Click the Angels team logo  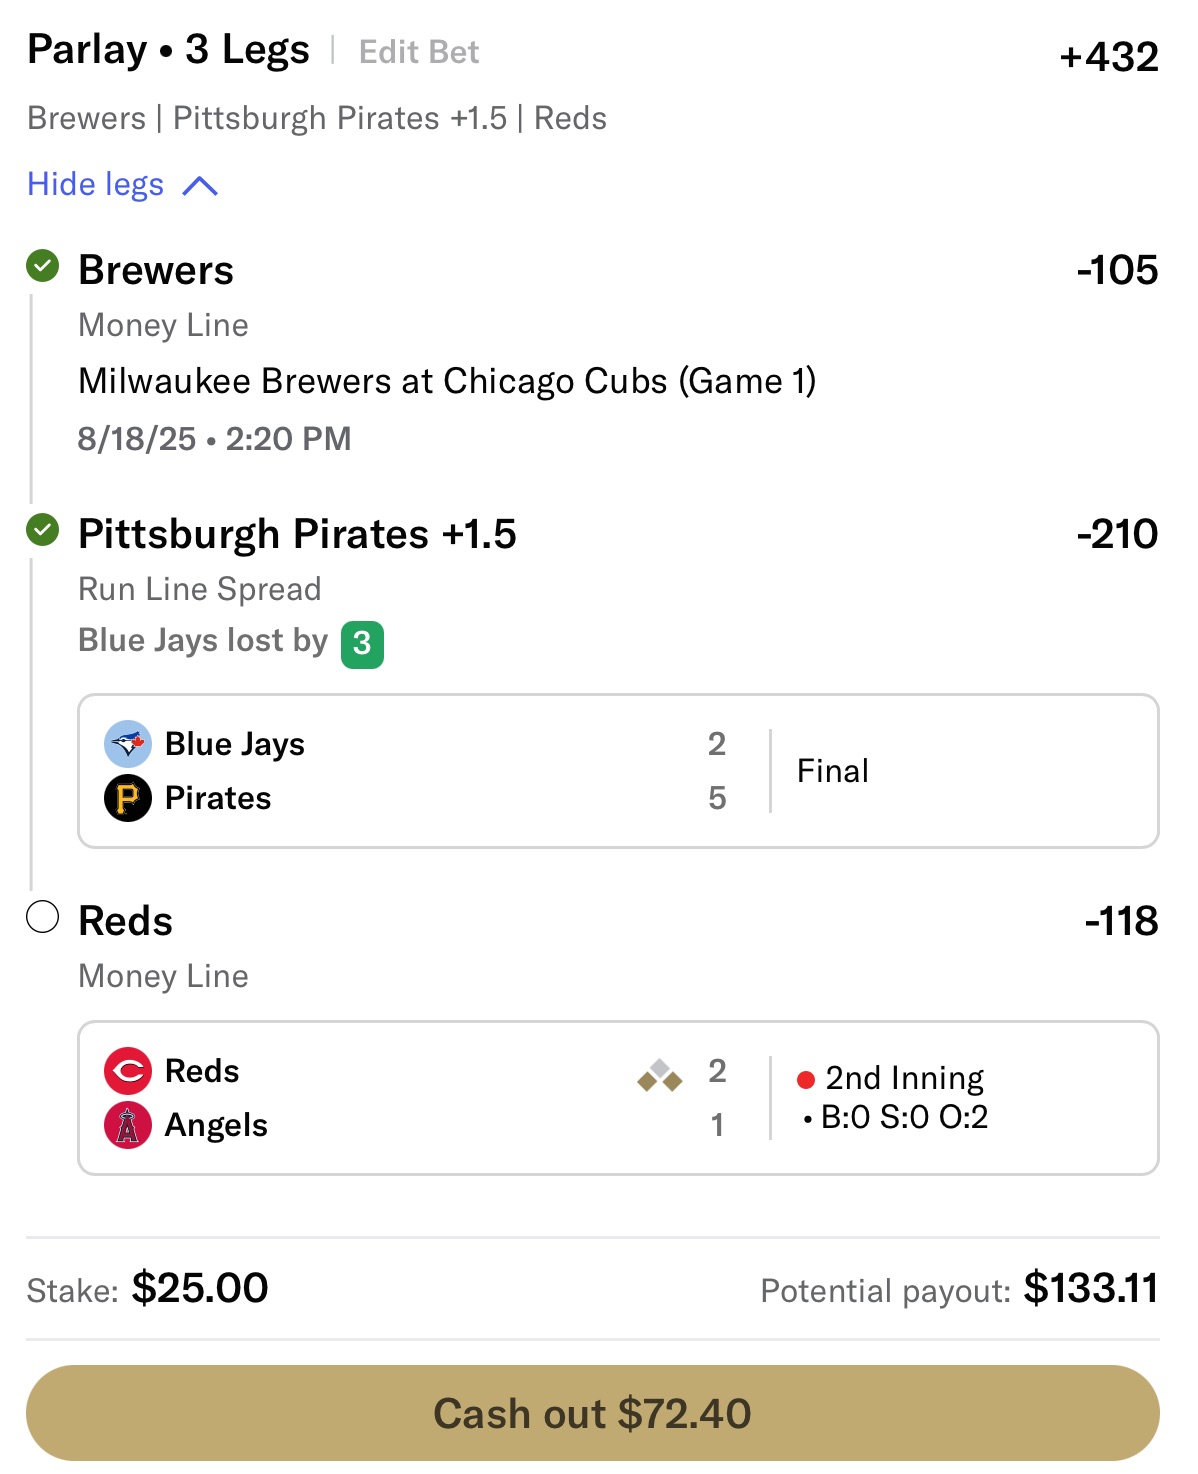tap(128, 1125)
